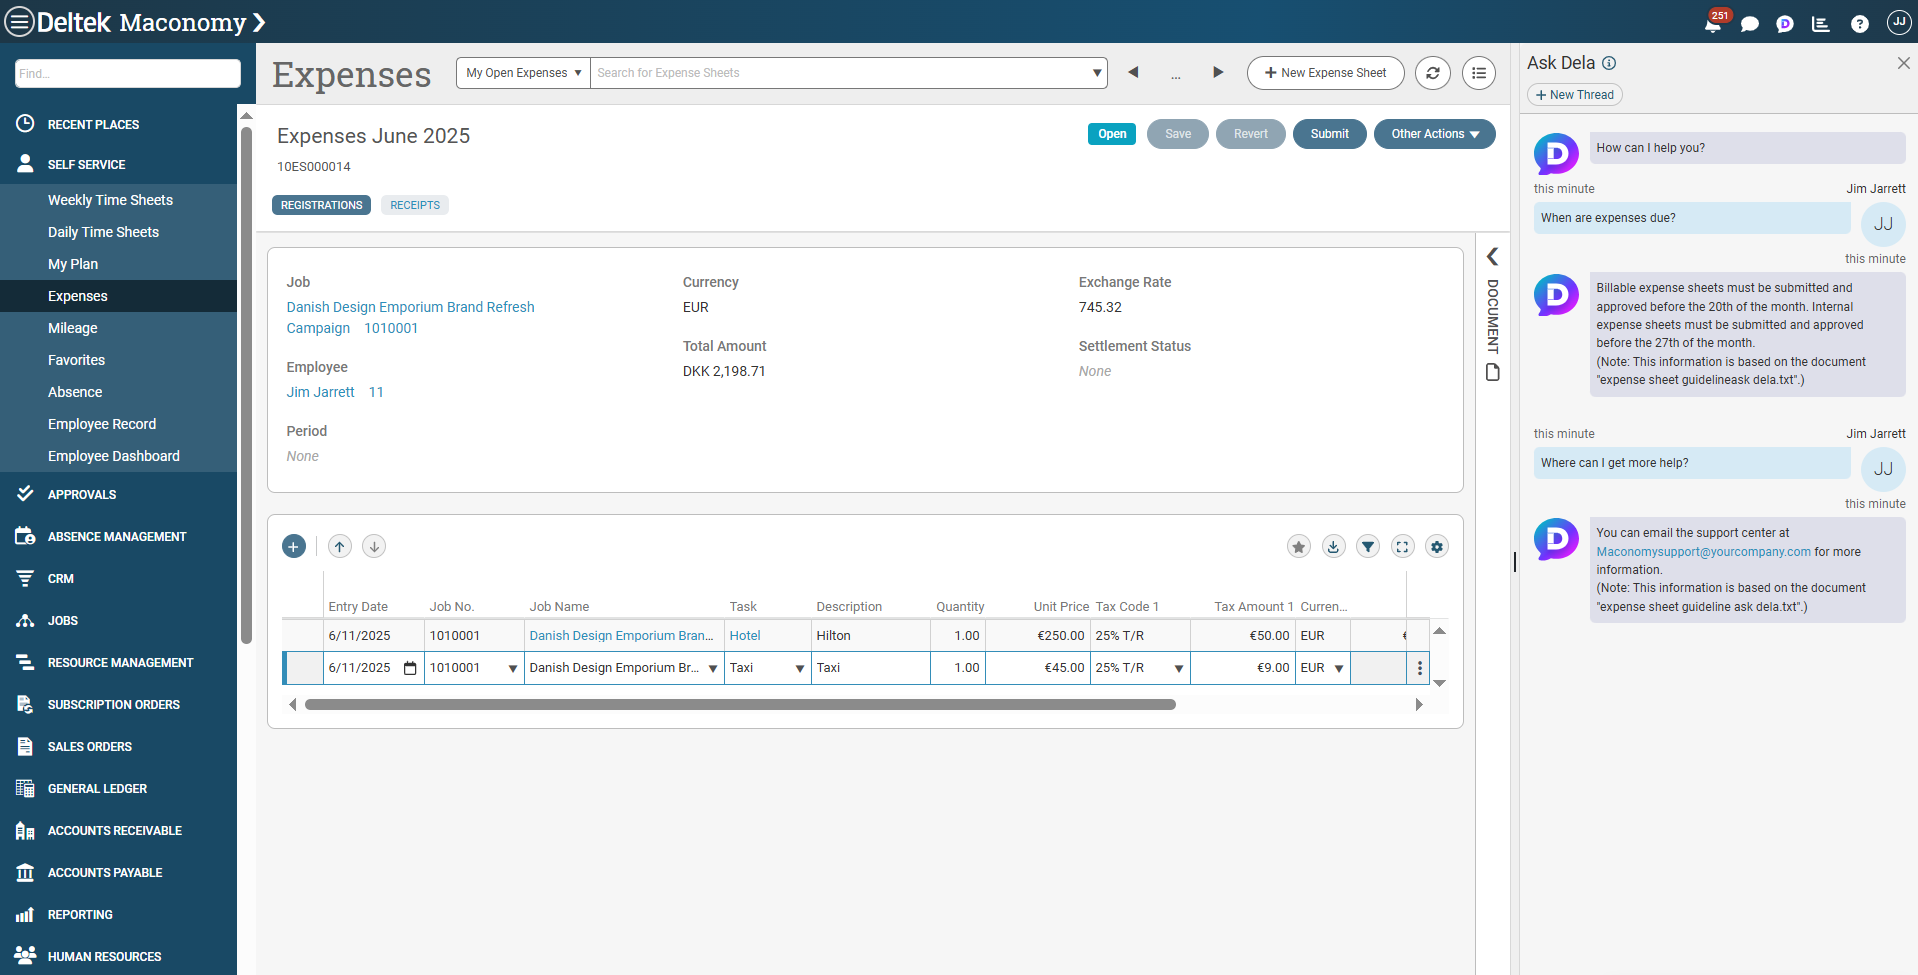Add a new expense line with the plus icon
Screen dimensions: 1918x975
click(293, 546)
